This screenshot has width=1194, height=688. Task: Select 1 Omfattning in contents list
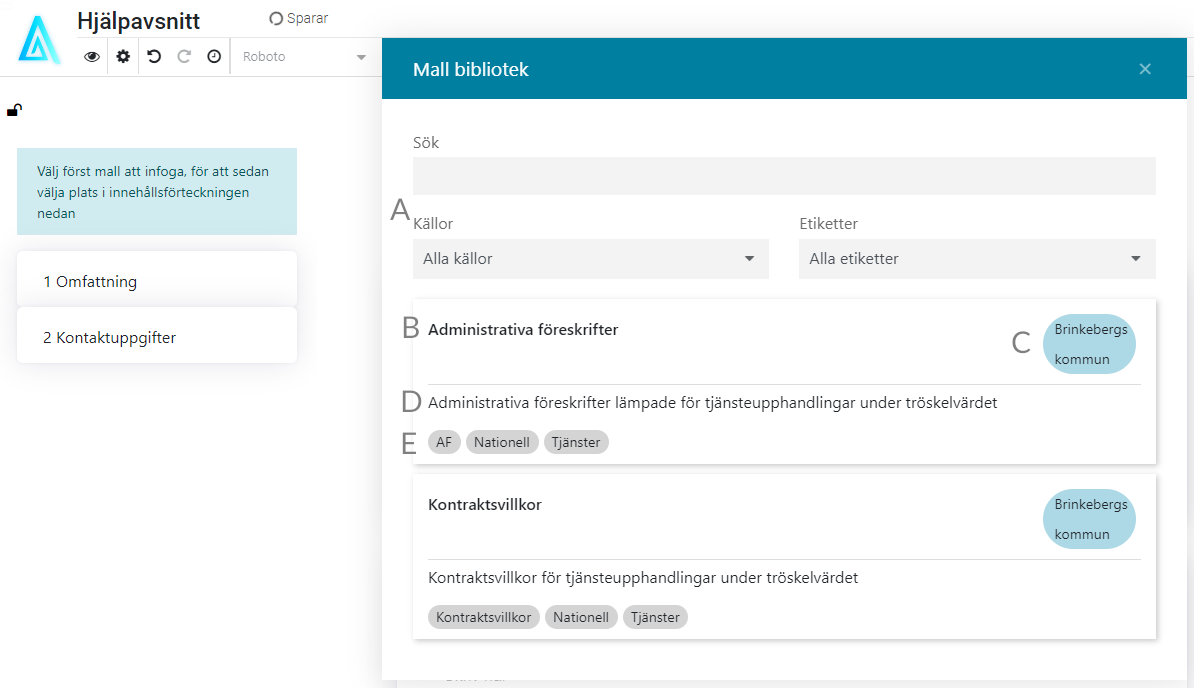tap(157, 282)
